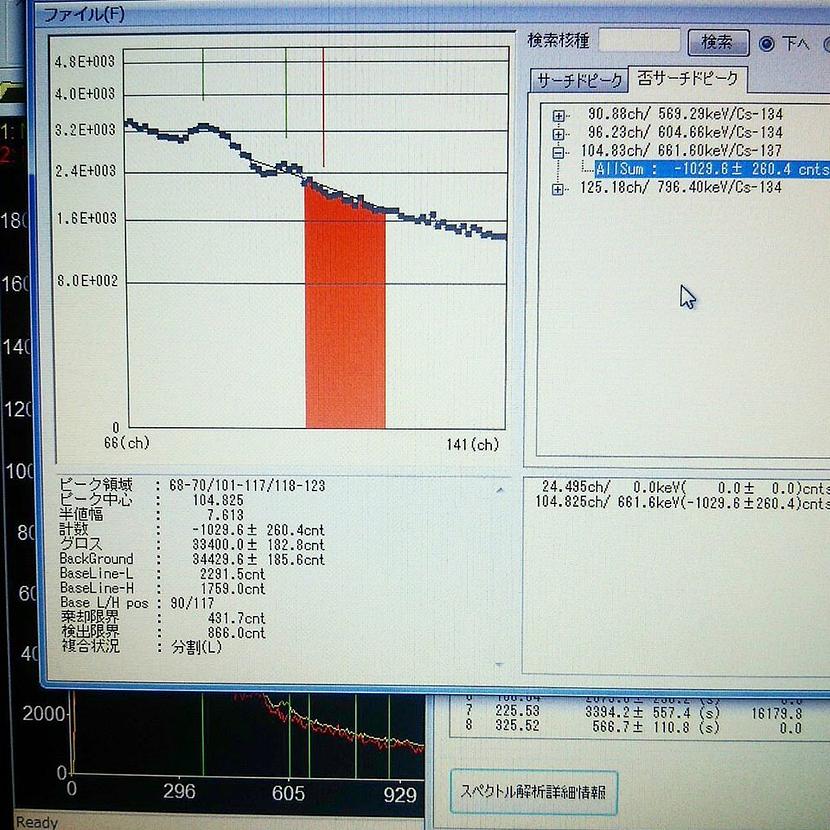The width and height of the screenshot is (830, 830).
Task: Expand the 96.23ch Cs-134 tree node
Action: pyautogui.click(x=559, y=132)
